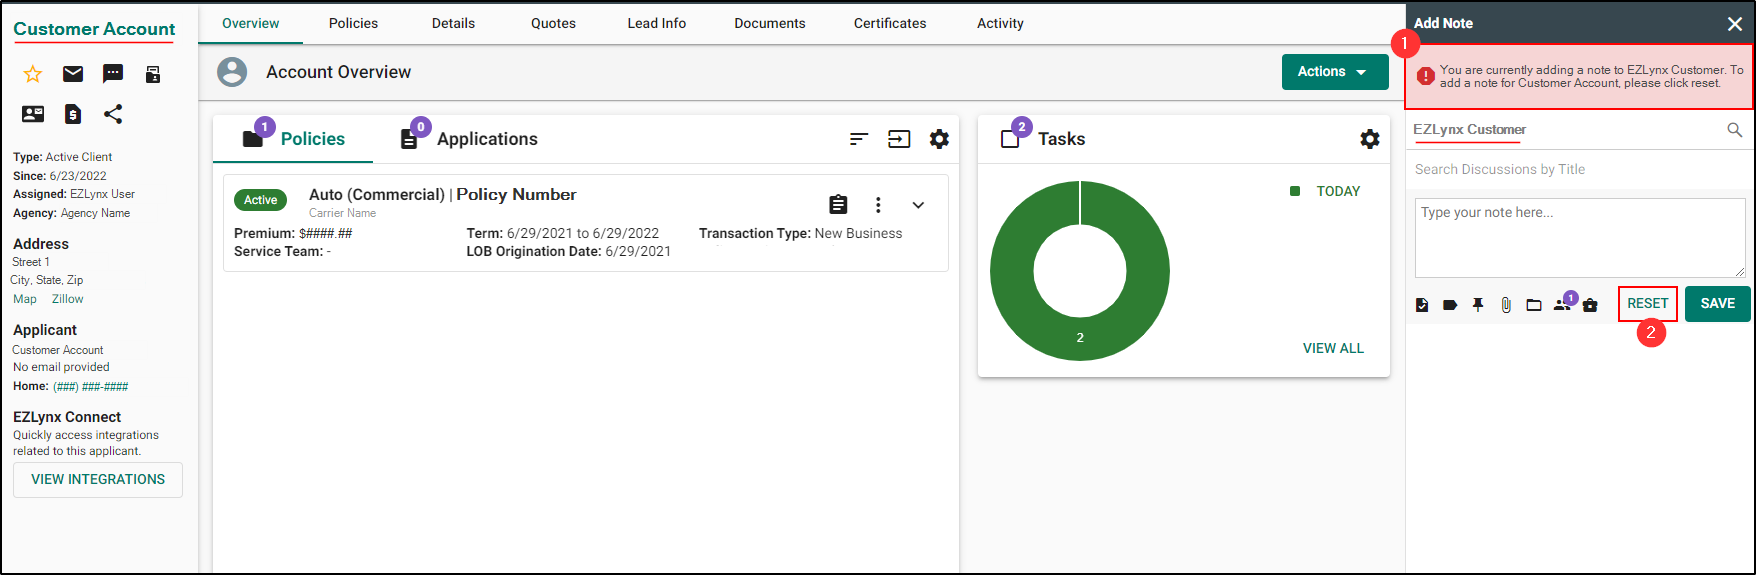The width and height of the screenshot is (1756, 575).
Task: Mark the account as favorite with the star
Action: click(33, 74)
